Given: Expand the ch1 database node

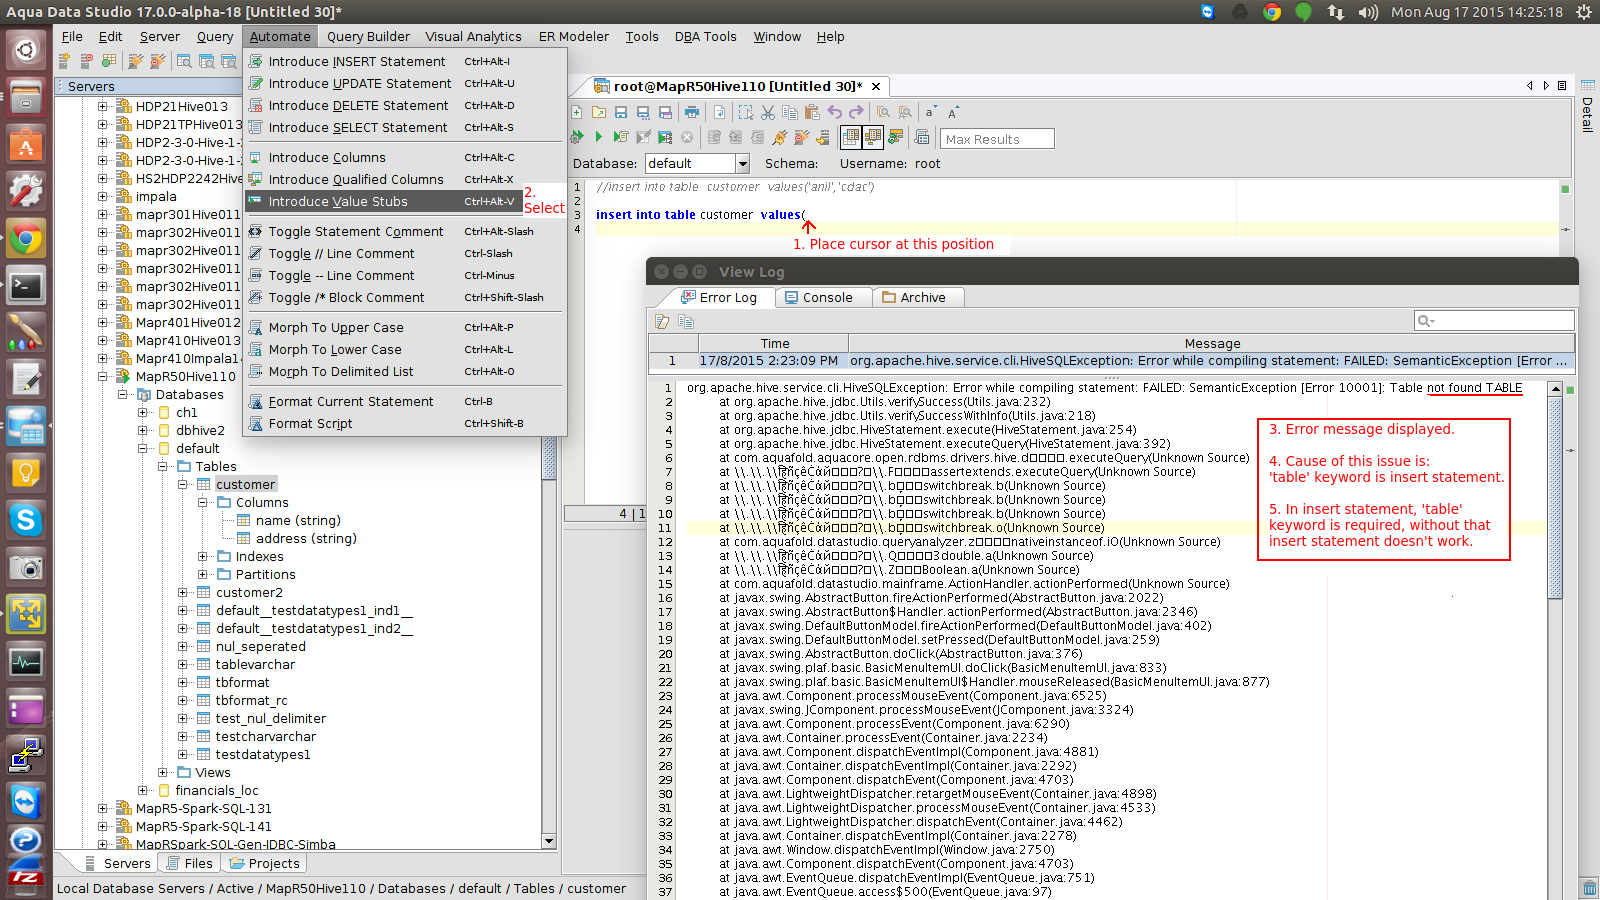Looking at the screenshot, I should coord(143,413).
